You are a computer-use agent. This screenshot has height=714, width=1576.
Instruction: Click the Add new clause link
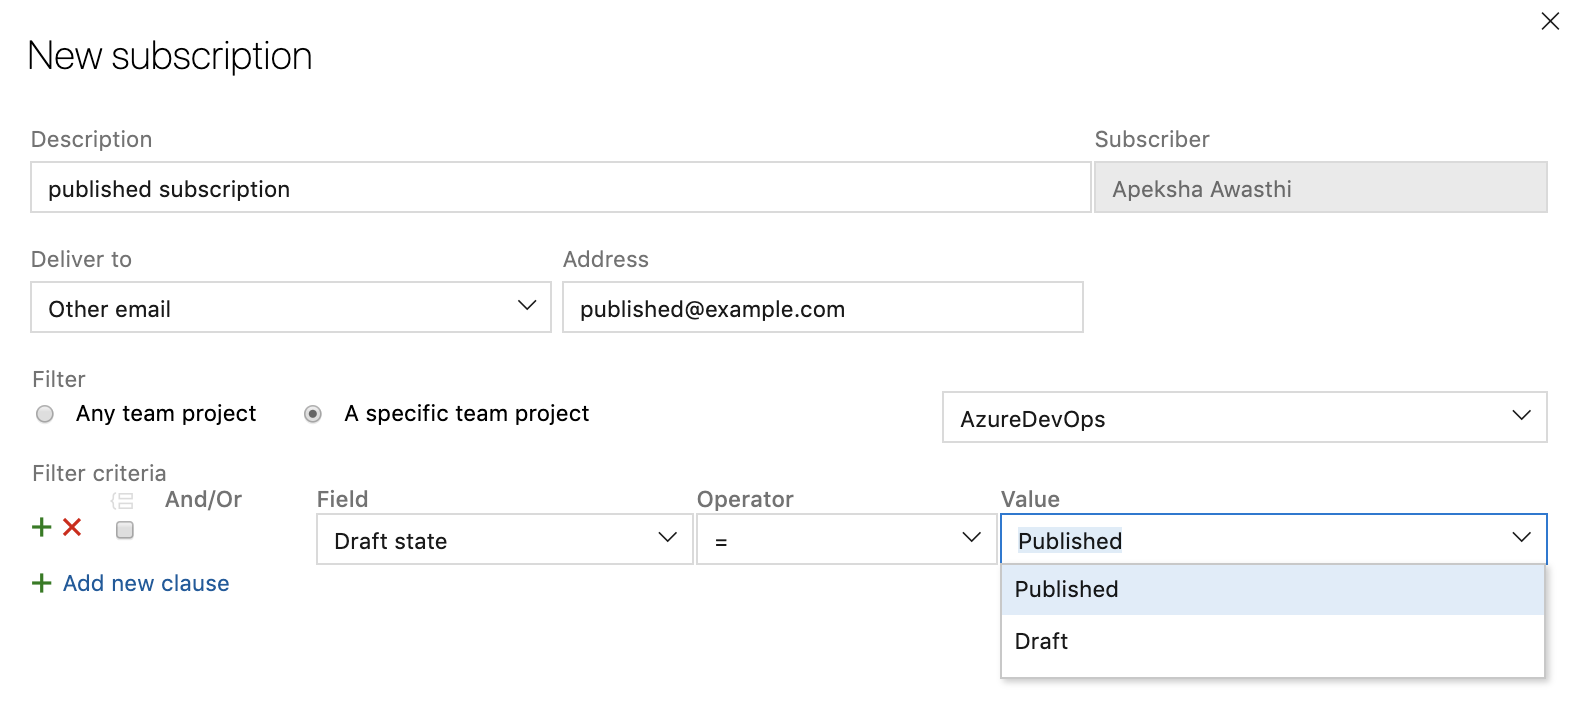click(146, 583)
